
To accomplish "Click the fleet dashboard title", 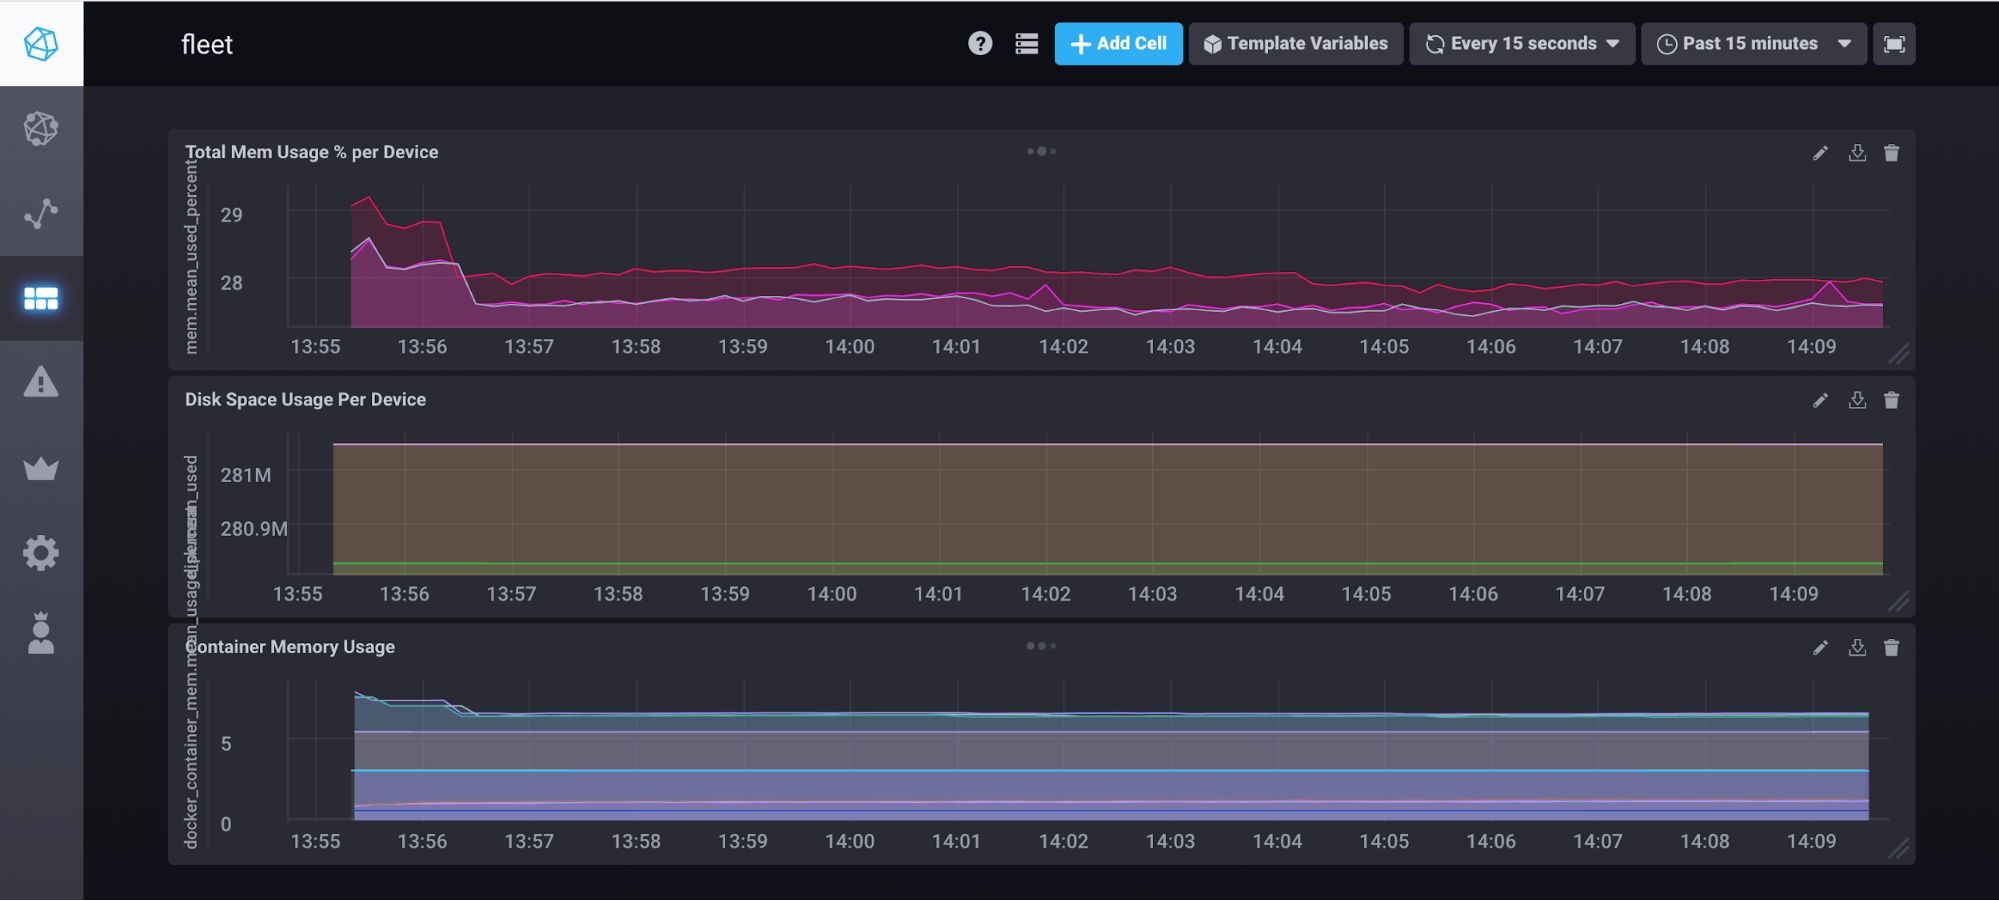I will click(207, 45).
